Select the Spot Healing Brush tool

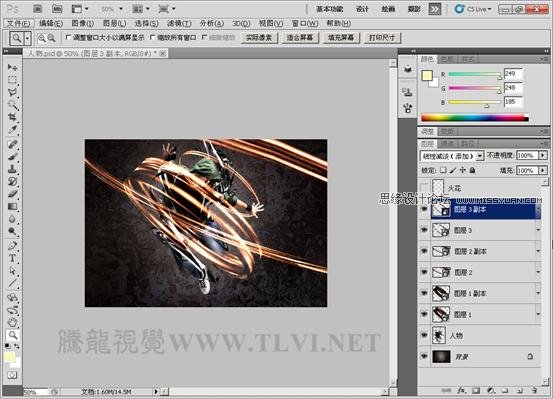13,144
